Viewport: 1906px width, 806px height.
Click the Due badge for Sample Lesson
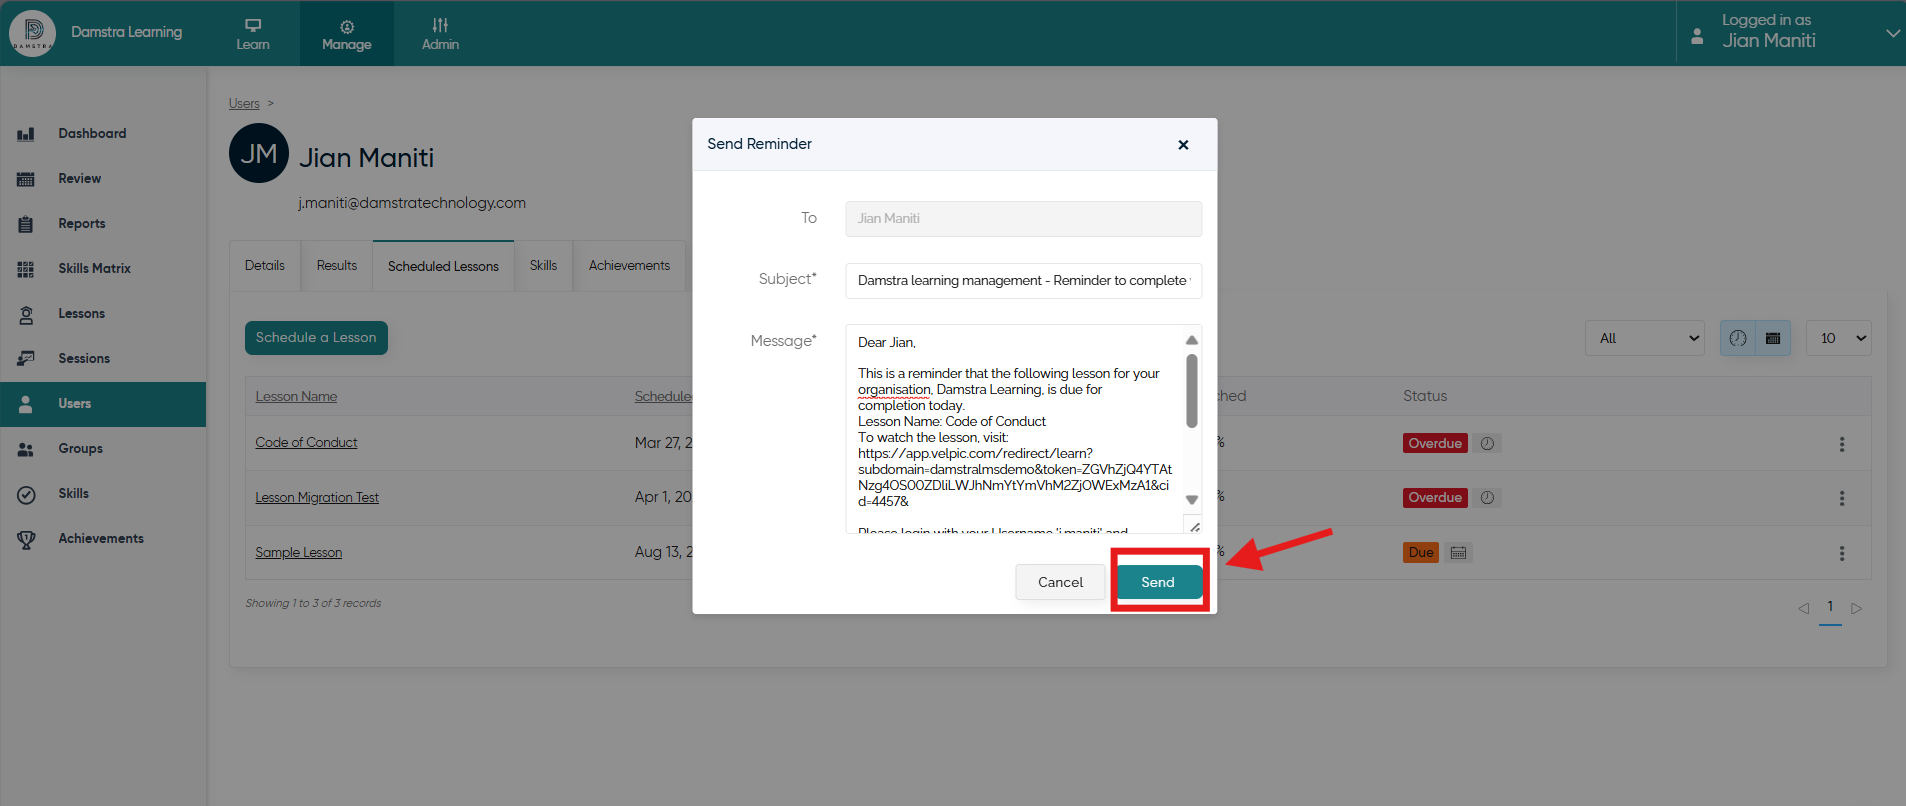pyautogui.click(x=1421, y=553)
